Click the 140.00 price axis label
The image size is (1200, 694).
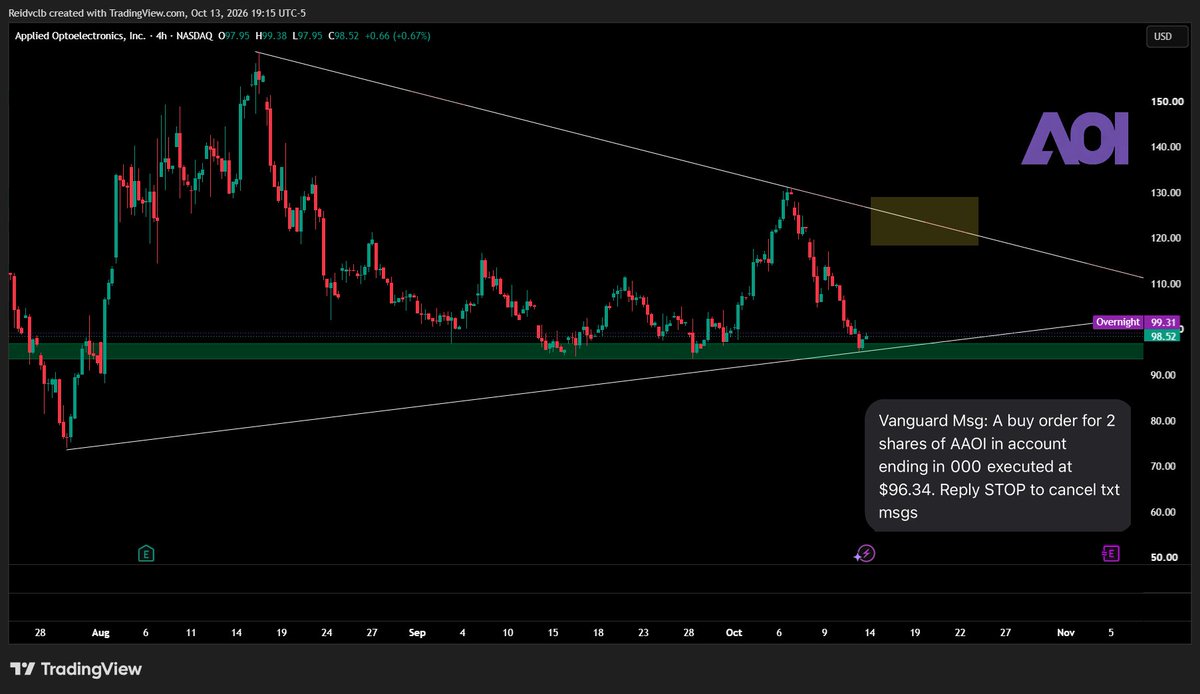pos(1165,147)
